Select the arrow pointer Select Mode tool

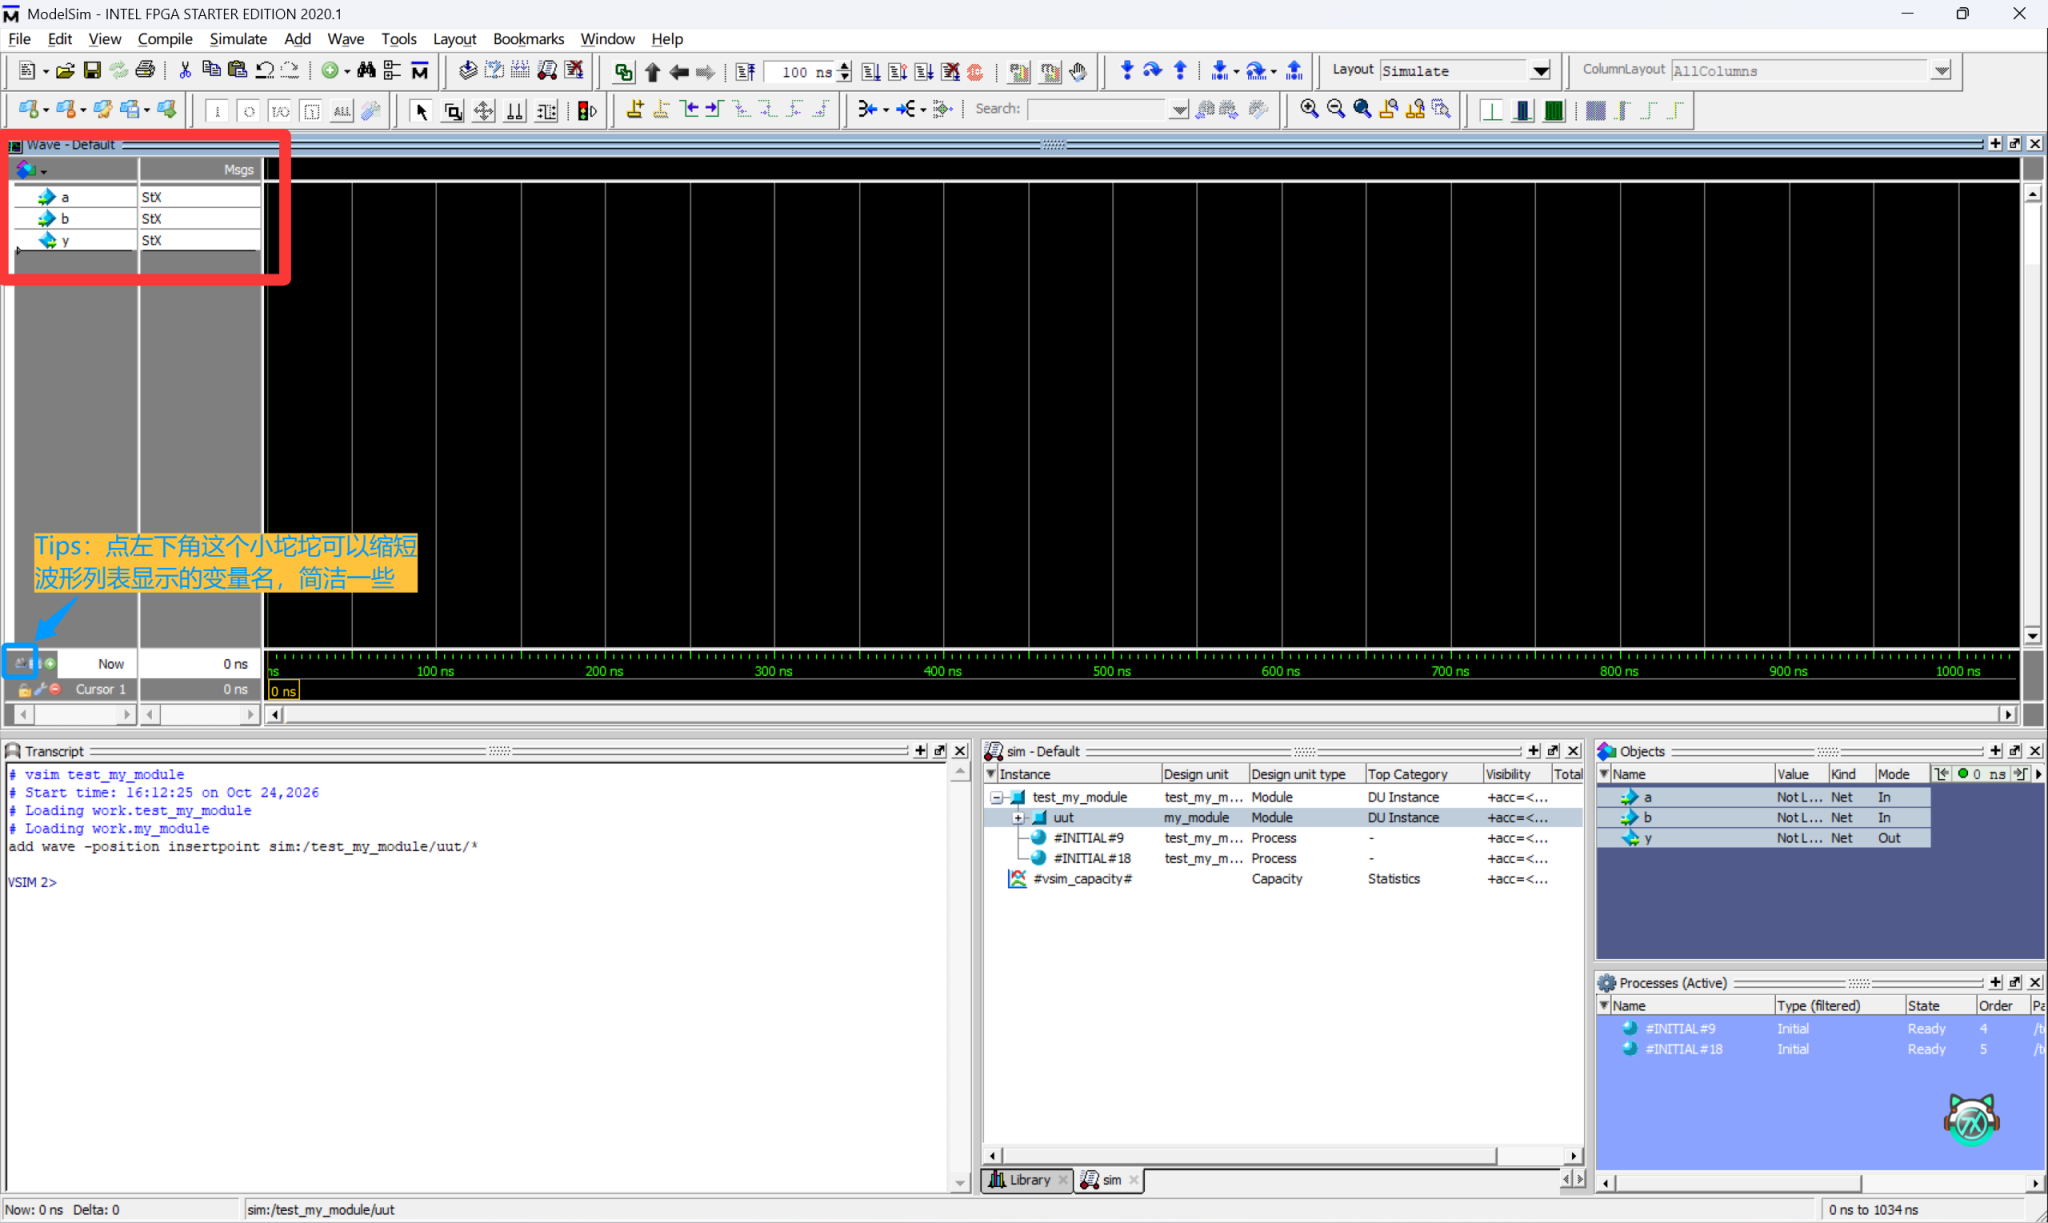point(421,110)
